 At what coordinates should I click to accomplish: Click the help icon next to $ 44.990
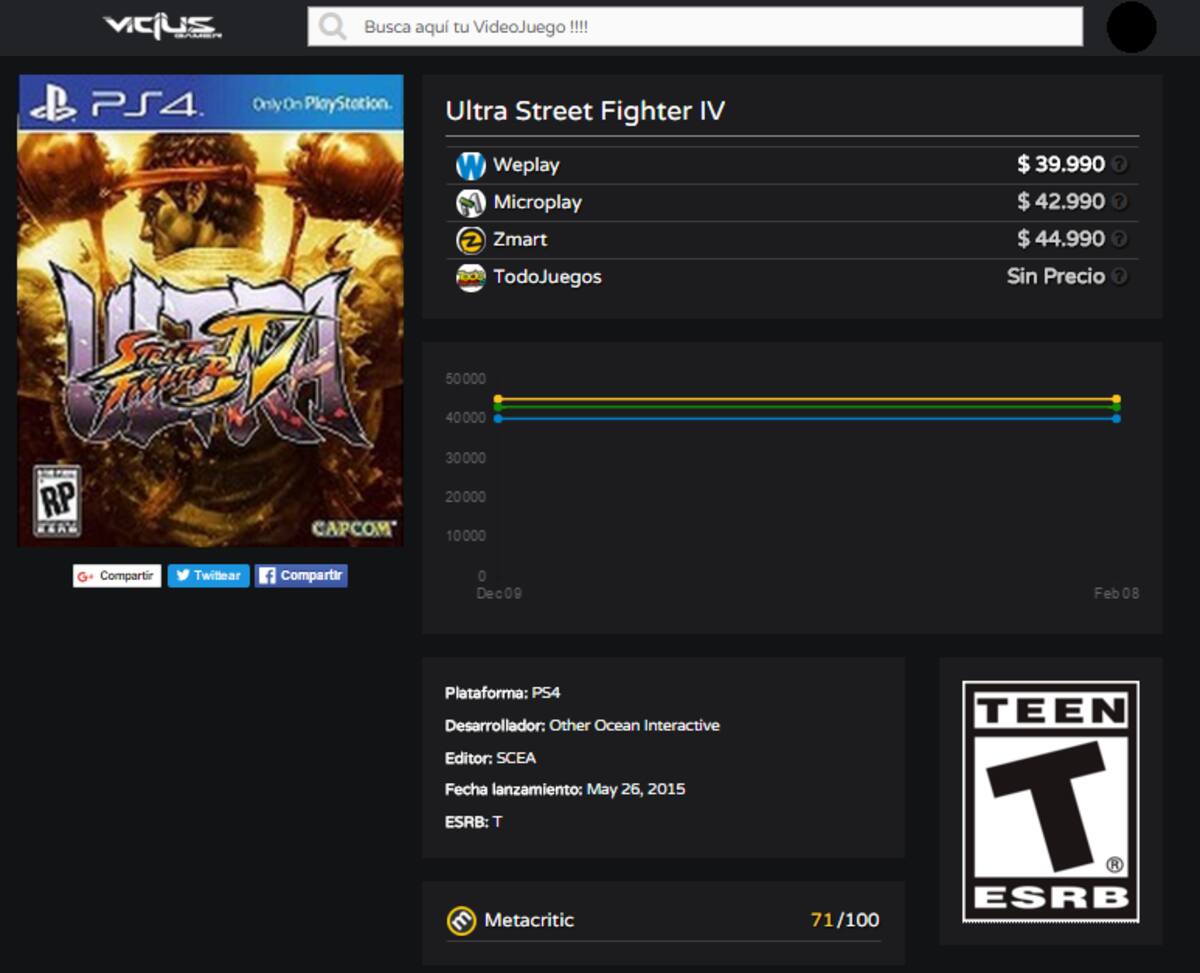[1119, 239]
